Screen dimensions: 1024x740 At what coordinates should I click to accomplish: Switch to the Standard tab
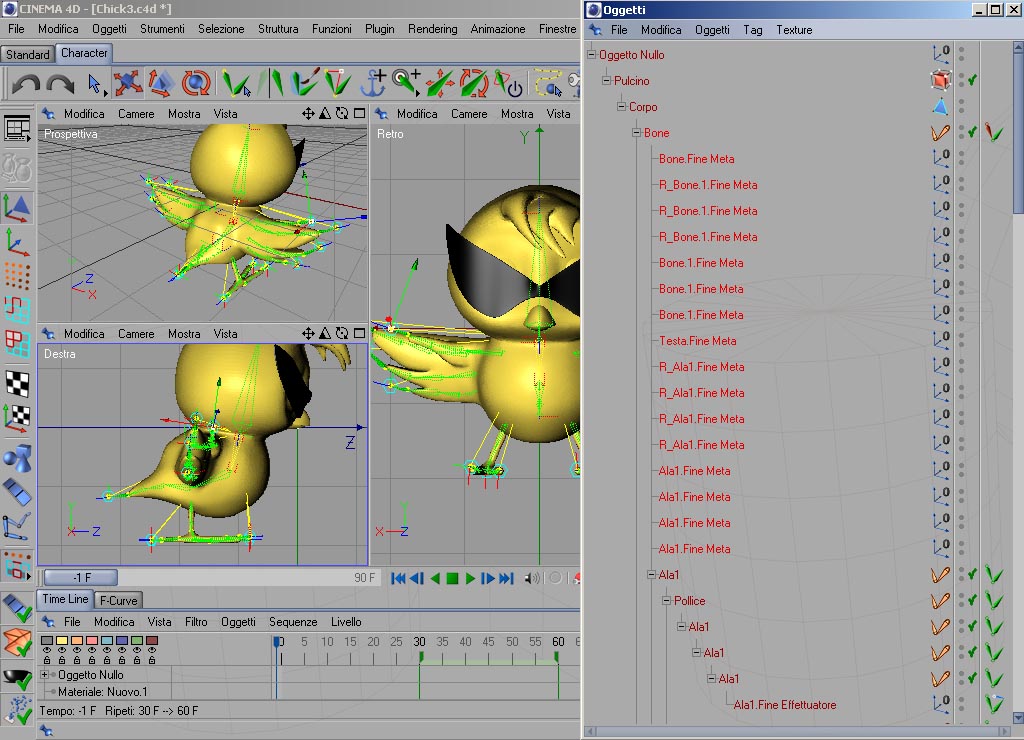tap(27, 54)
